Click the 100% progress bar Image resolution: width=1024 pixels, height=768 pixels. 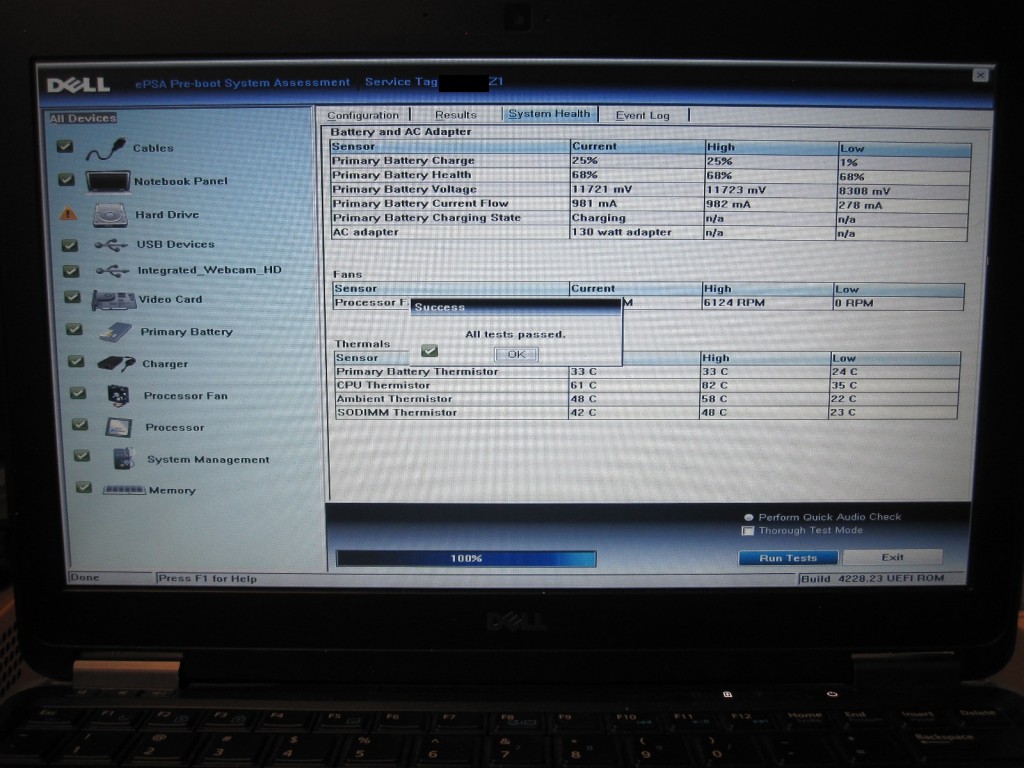[466, 558]
